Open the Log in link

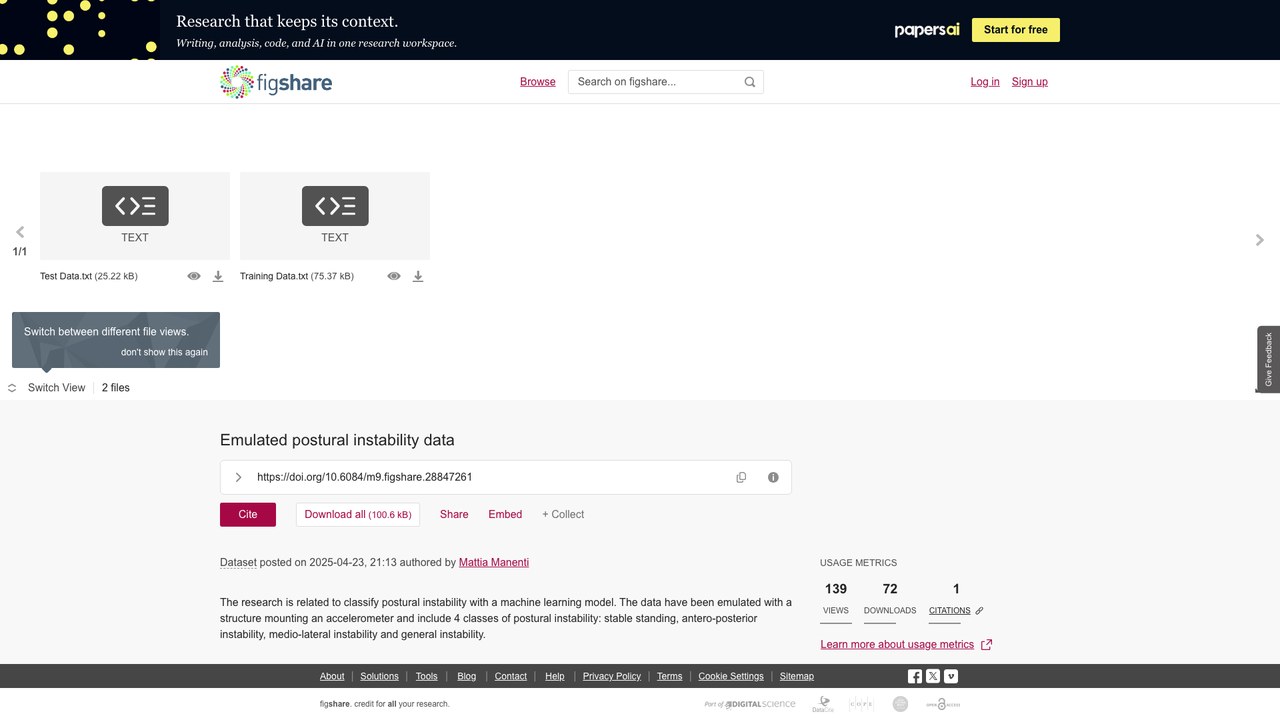985,82
